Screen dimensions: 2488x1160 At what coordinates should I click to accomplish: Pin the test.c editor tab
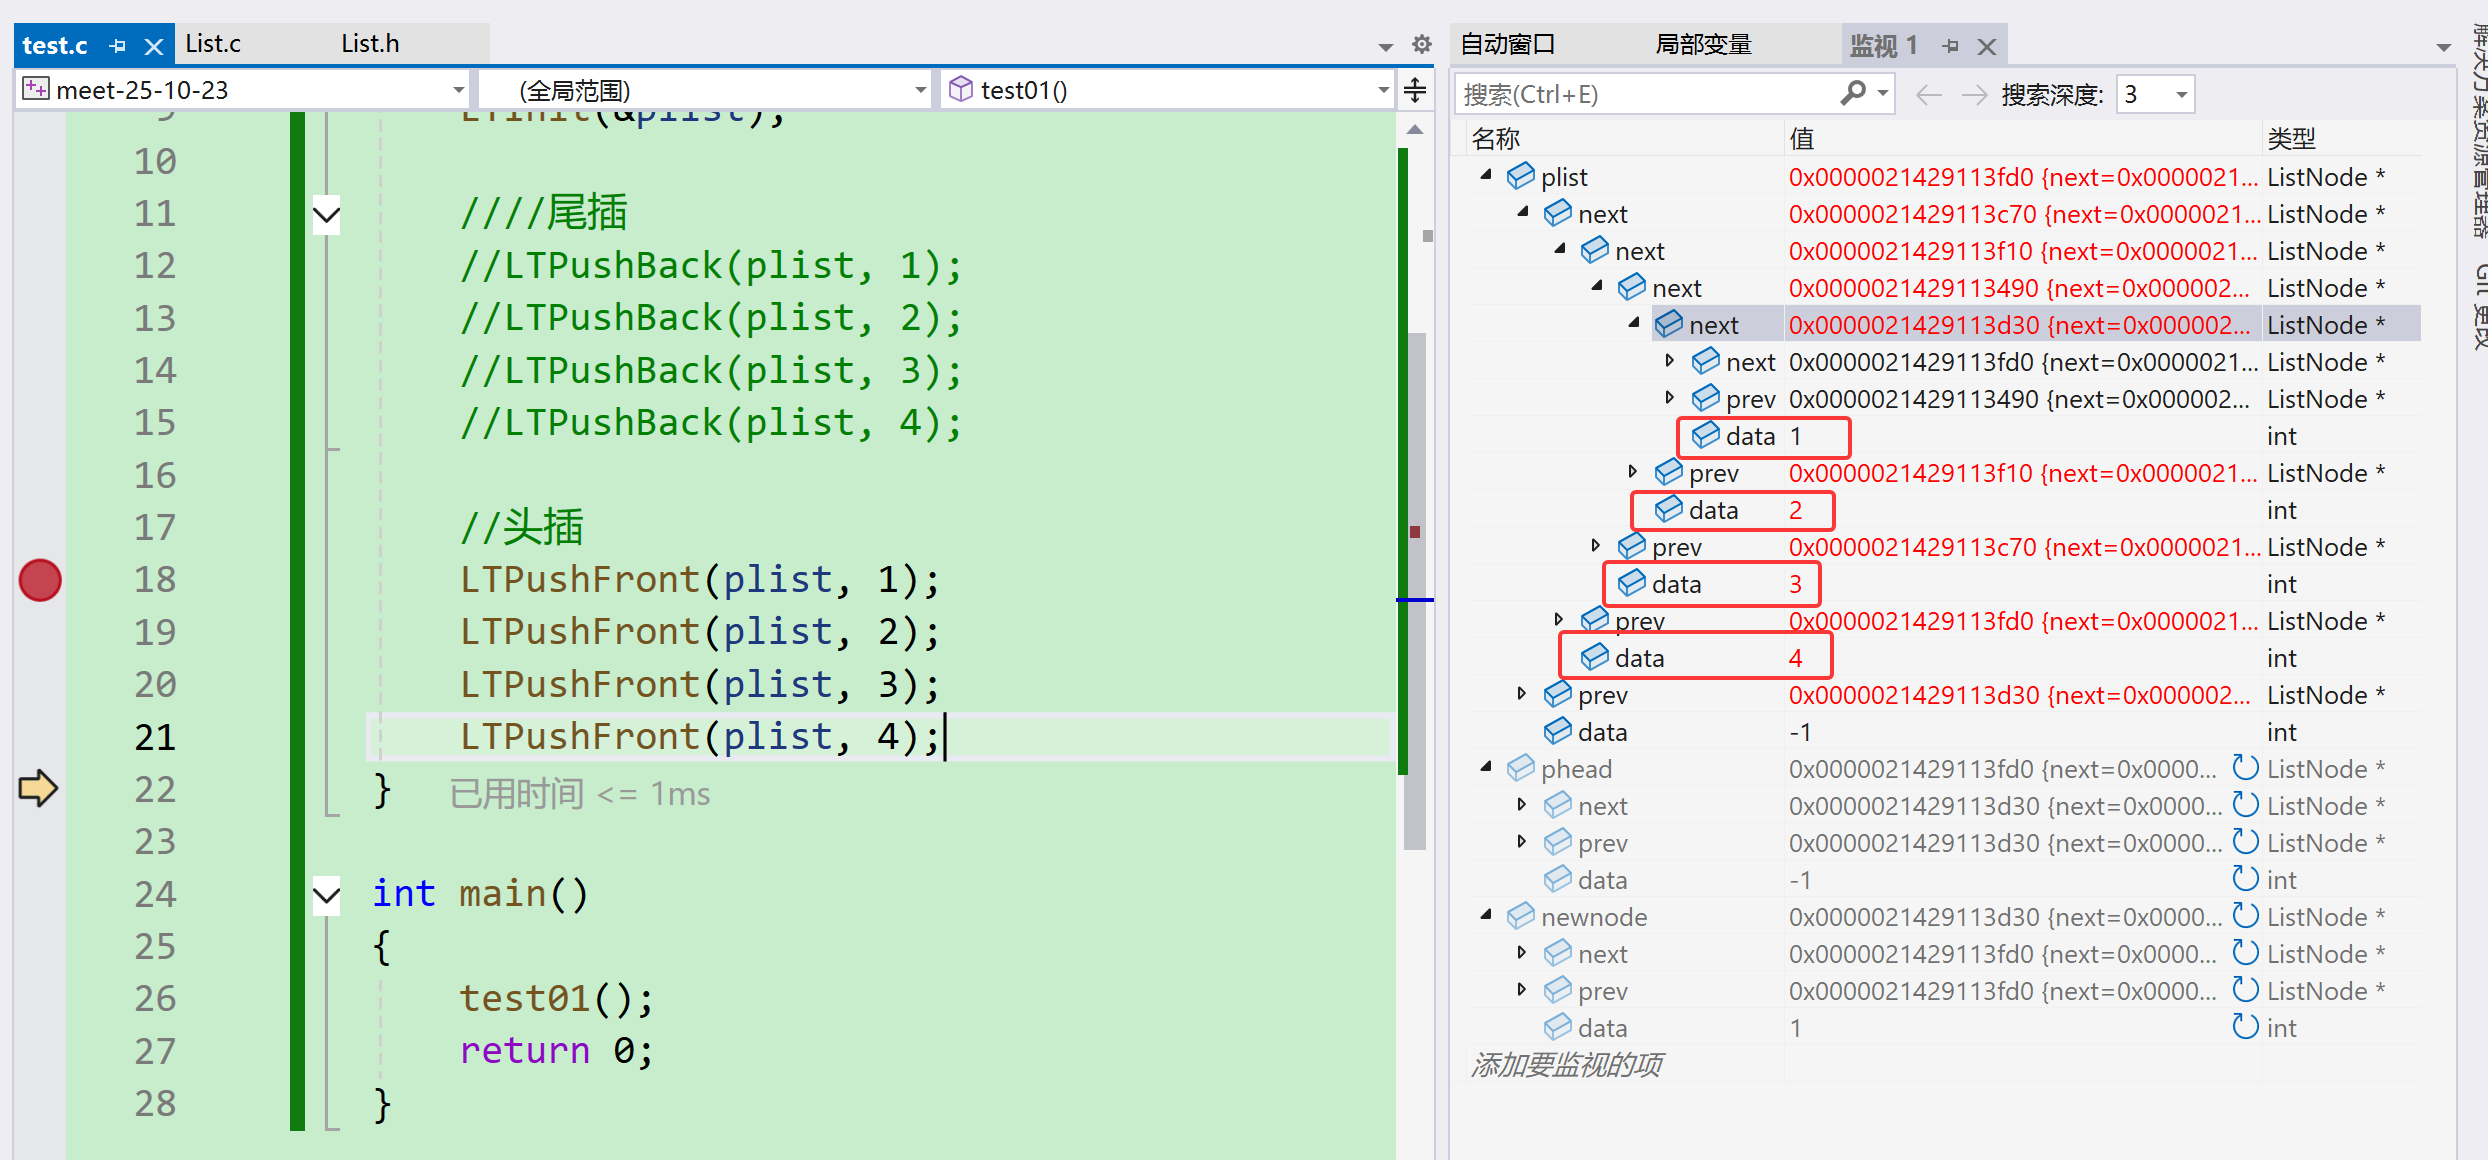click(x=118, y=46)
